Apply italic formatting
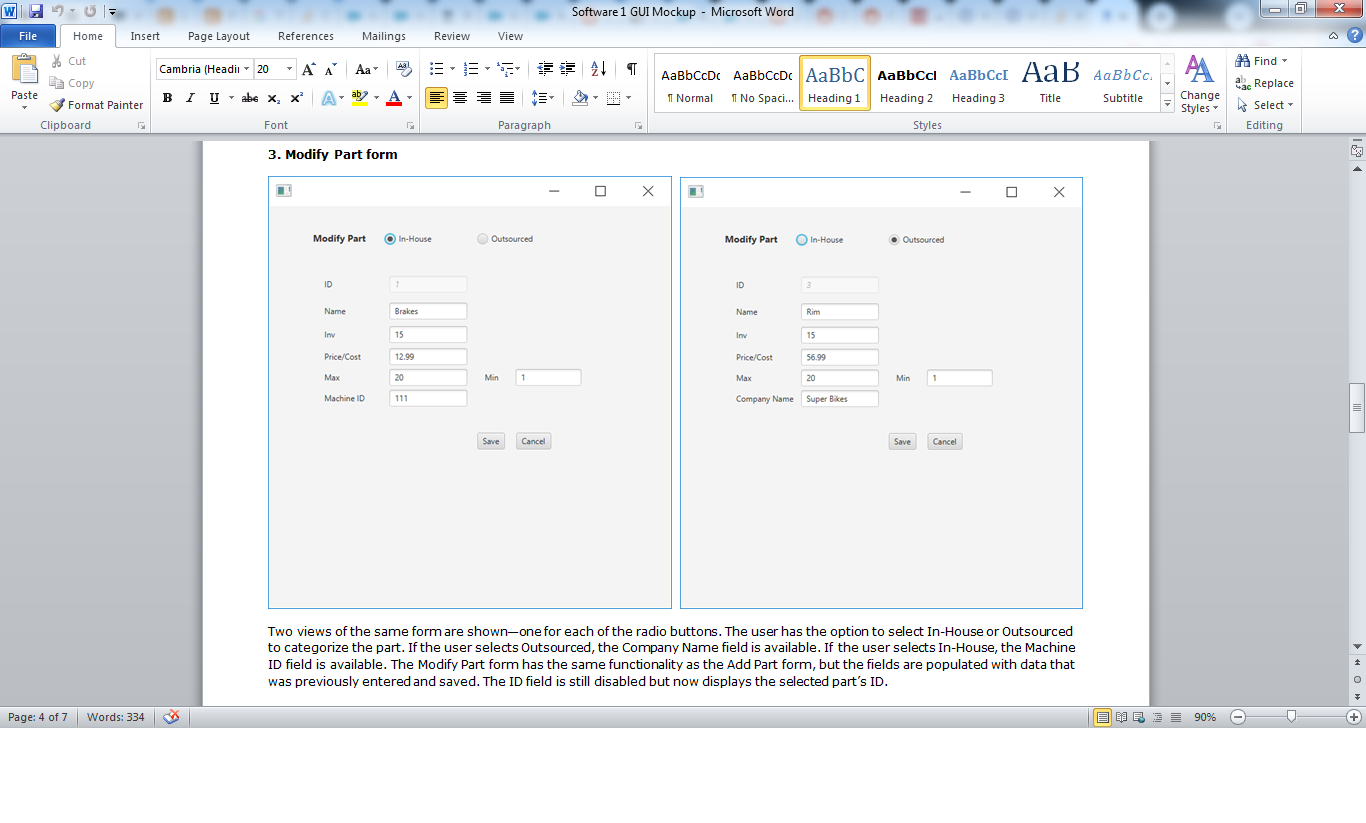 pyautogui.click(x=189, y=98)
